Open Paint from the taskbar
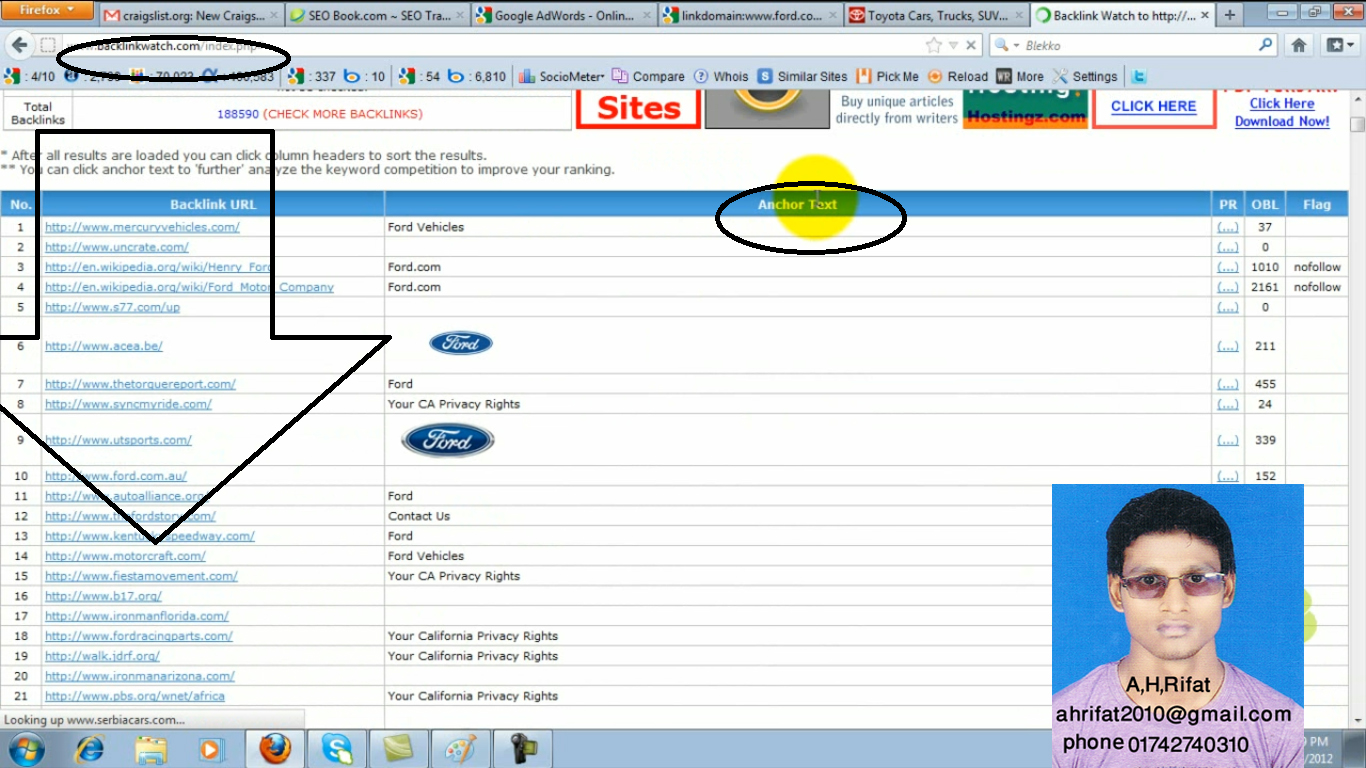This screenshot has height=768, width=1366. pyautogui.click(x=460, y=749)
